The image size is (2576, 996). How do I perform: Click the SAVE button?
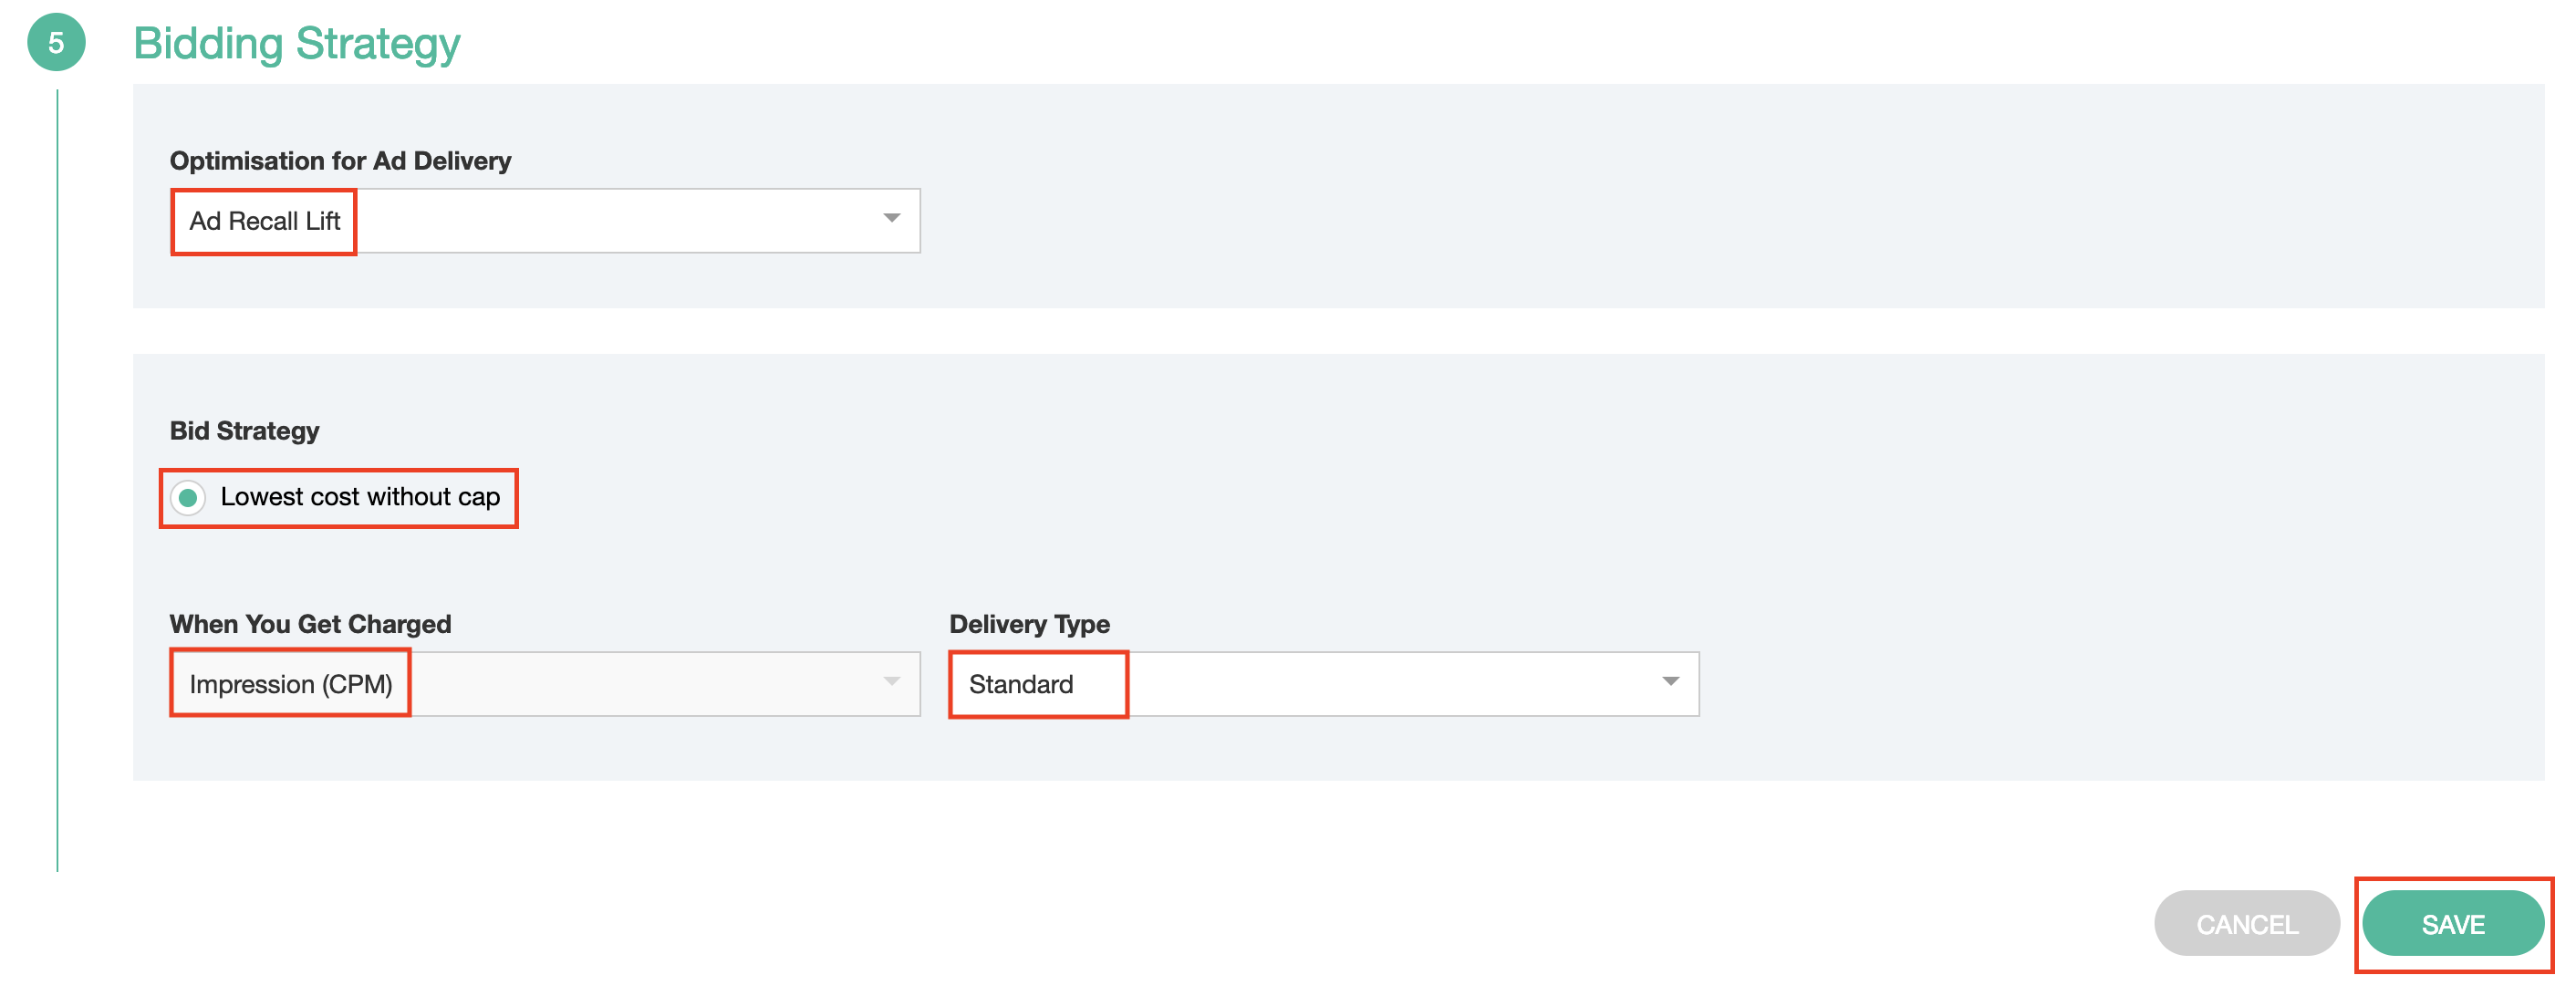coord(2452,924)
